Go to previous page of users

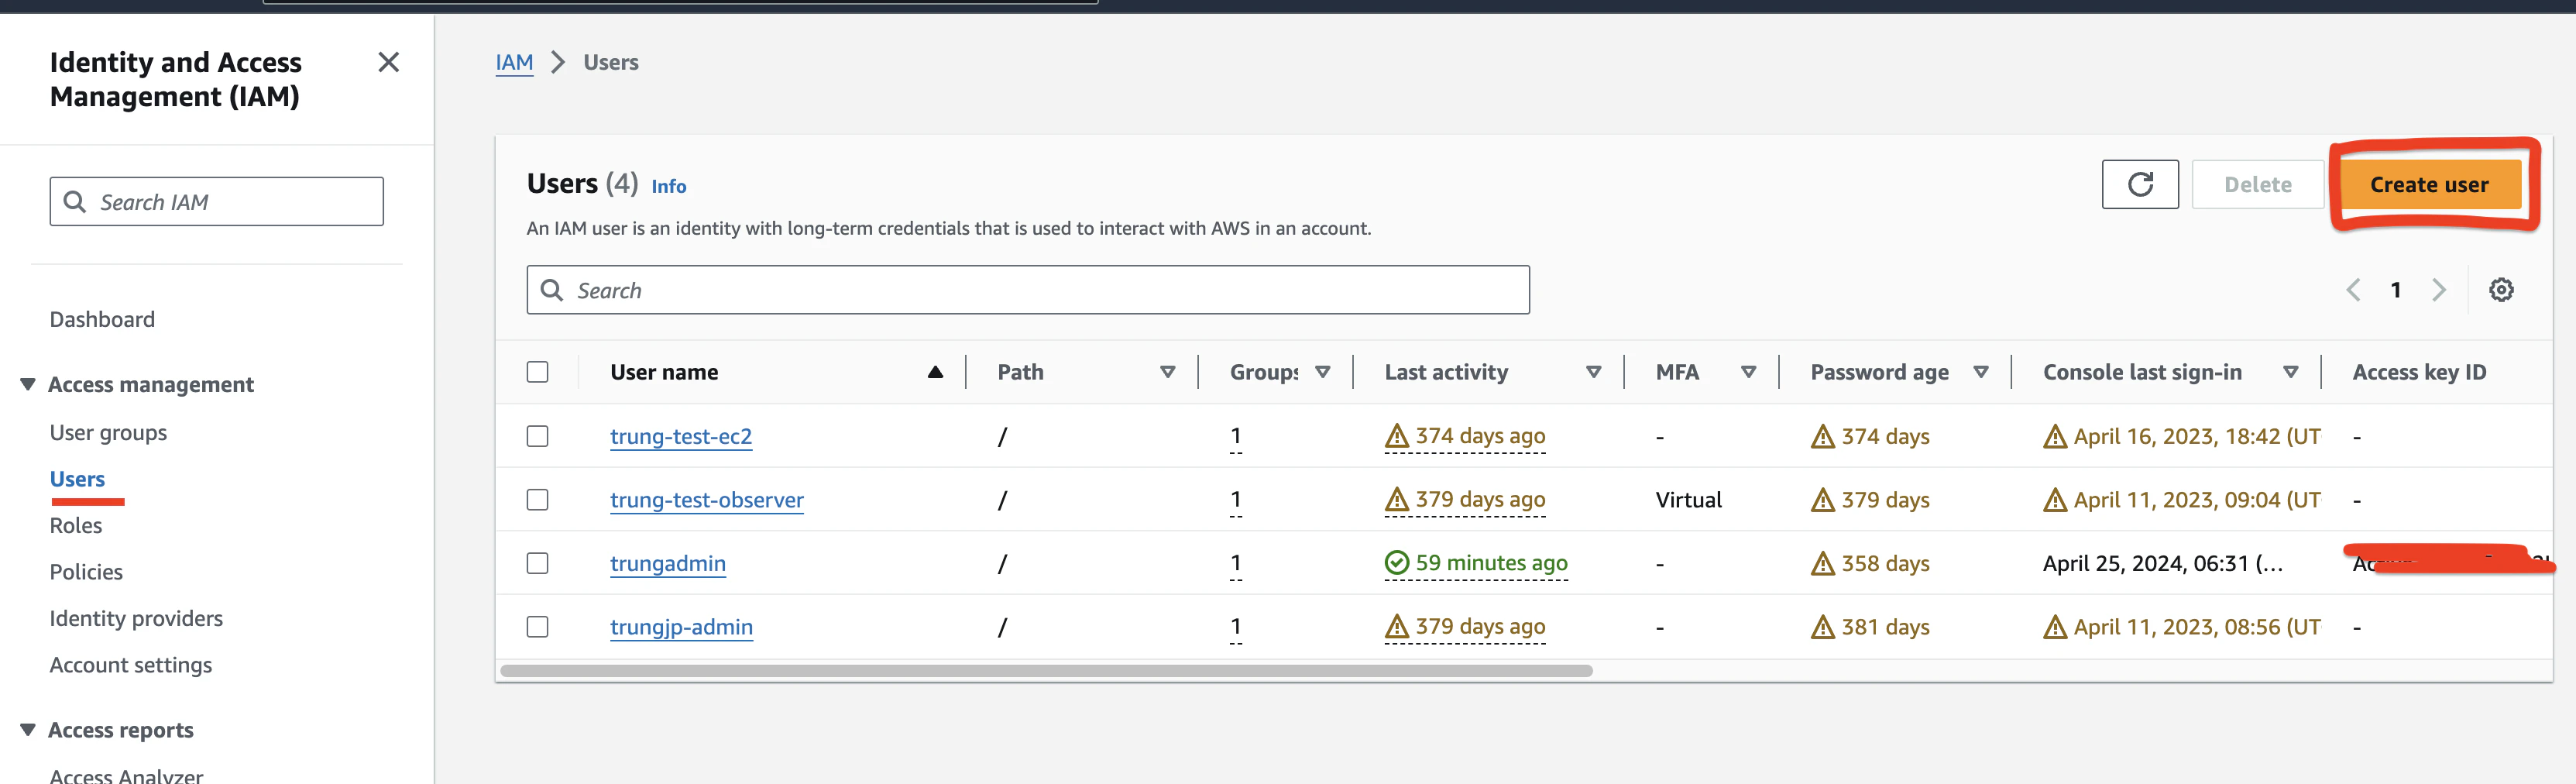tap(2353, 290)
